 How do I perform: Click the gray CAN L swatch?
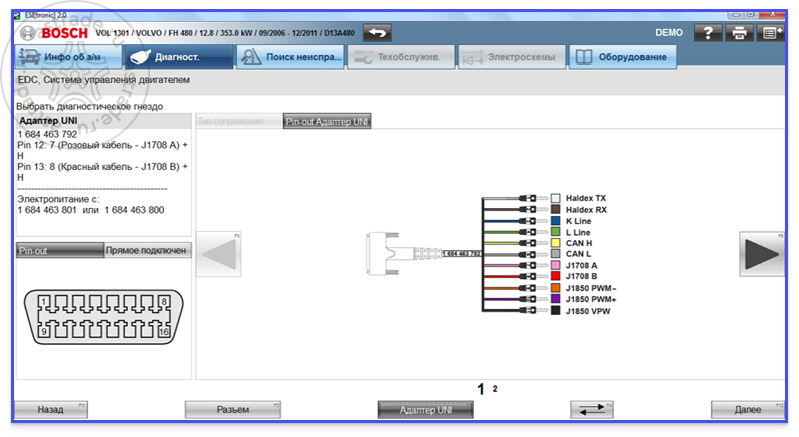[555, 254]
